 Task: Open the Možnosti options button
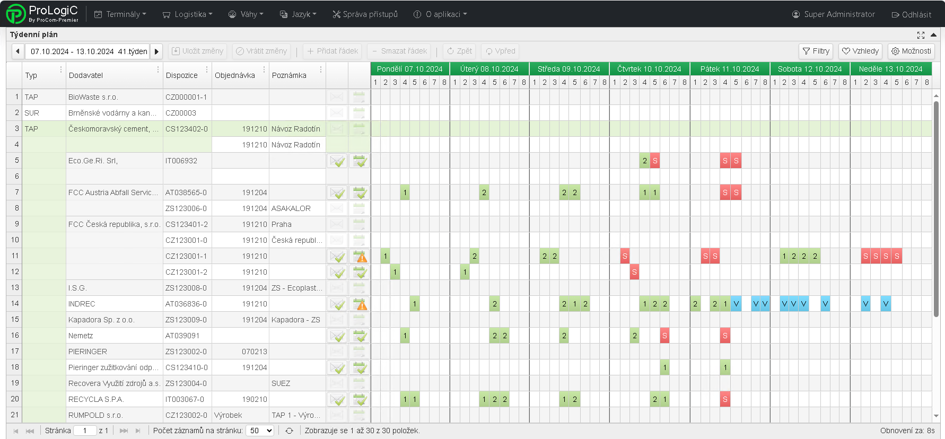pos(911,51)
